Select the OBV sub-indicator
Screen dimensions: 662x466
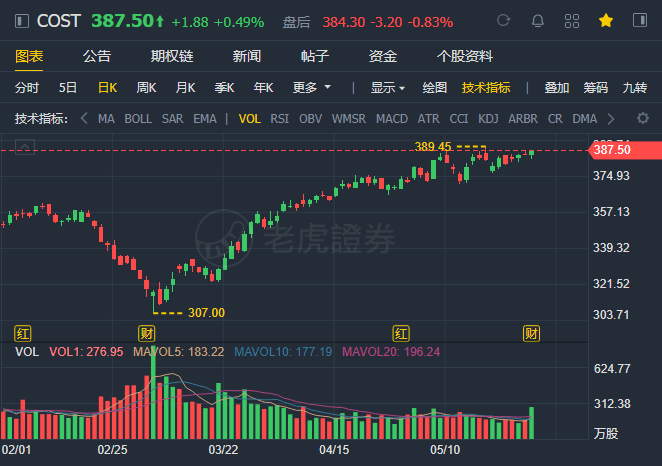[310, 119]
